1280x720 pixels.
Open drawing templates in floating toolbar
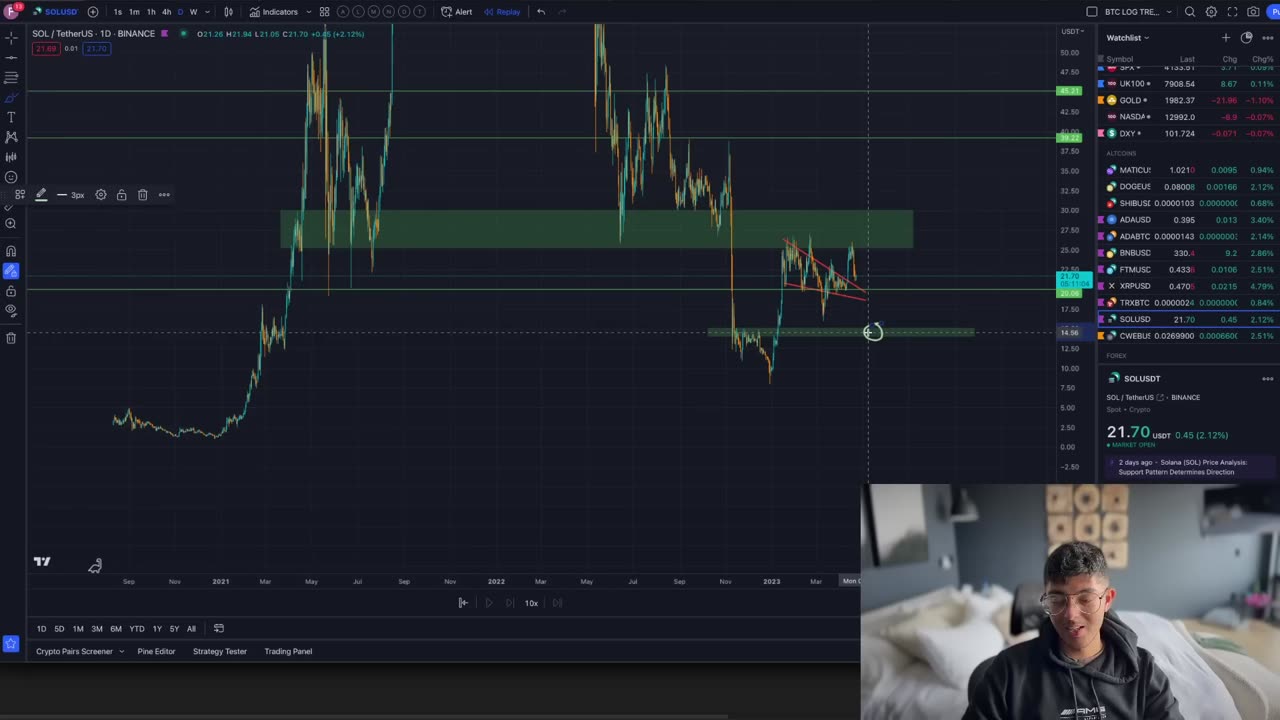pyautogui.click(x=19, y=195)
